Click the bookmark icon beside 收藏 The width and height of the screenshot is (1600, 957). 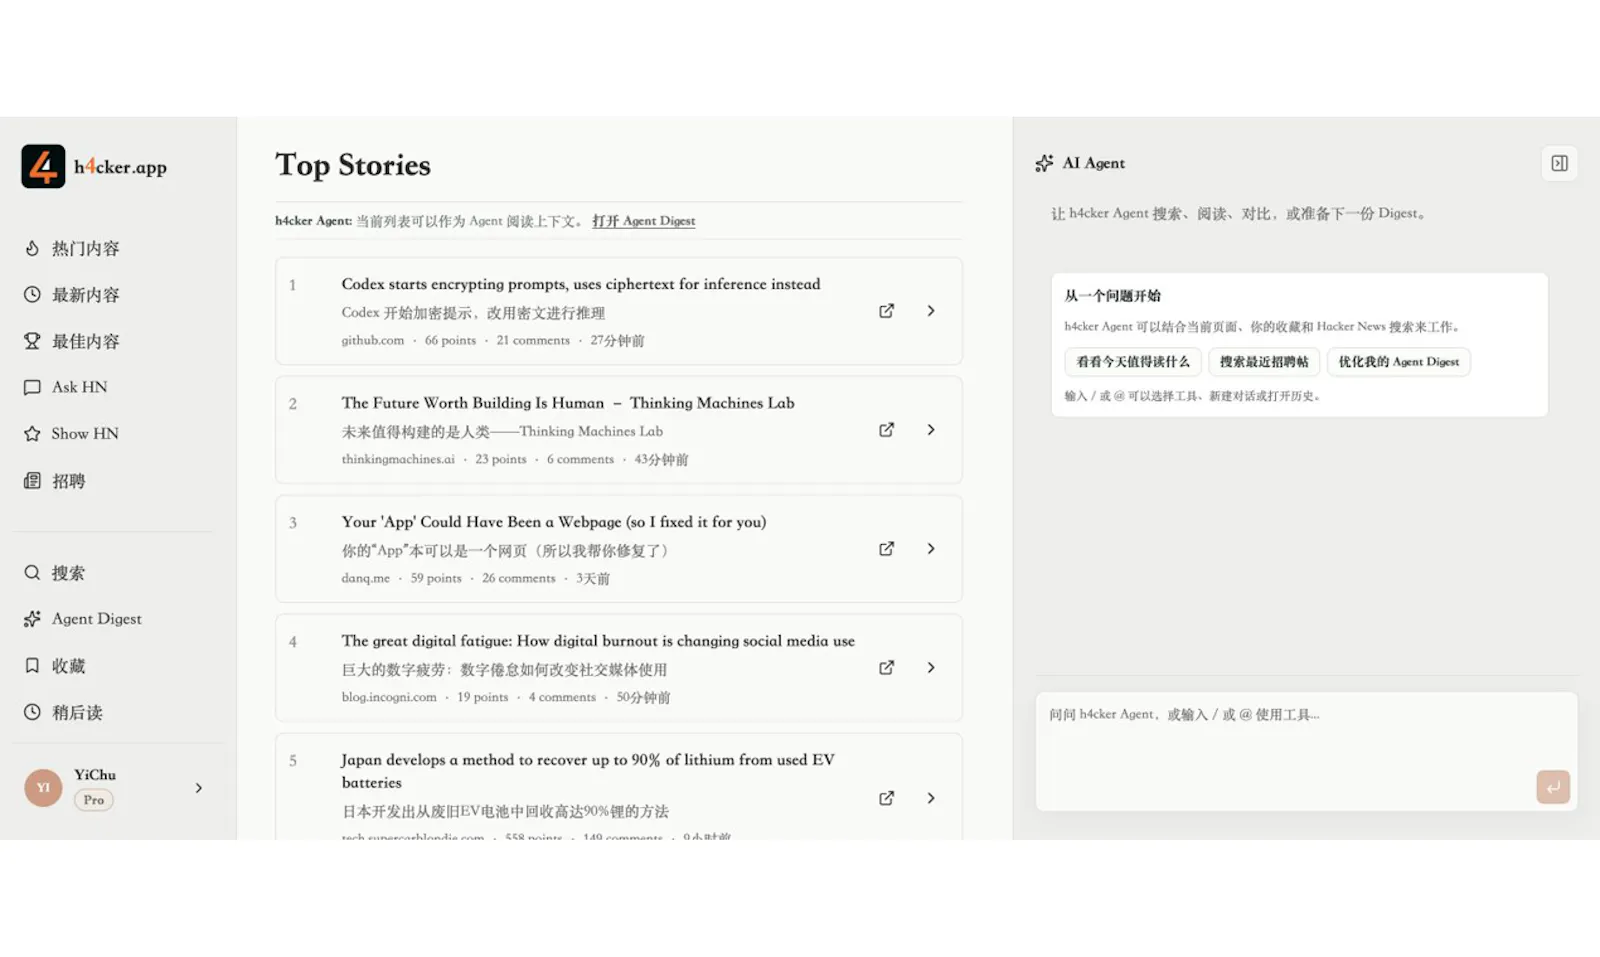pos(32,666)
